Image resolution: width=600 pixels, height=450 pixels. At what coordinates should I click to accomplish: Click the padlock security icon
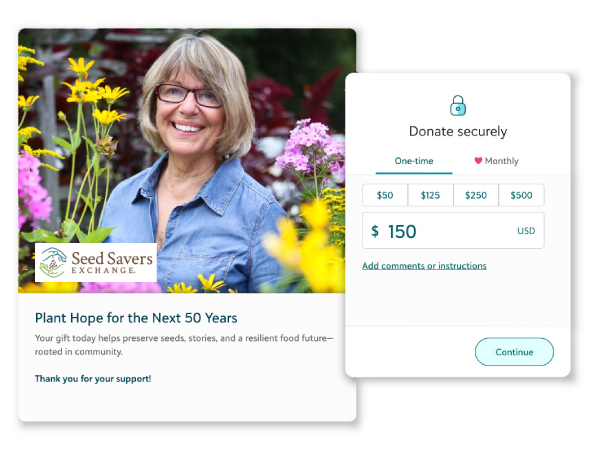[x=458, y=106]
